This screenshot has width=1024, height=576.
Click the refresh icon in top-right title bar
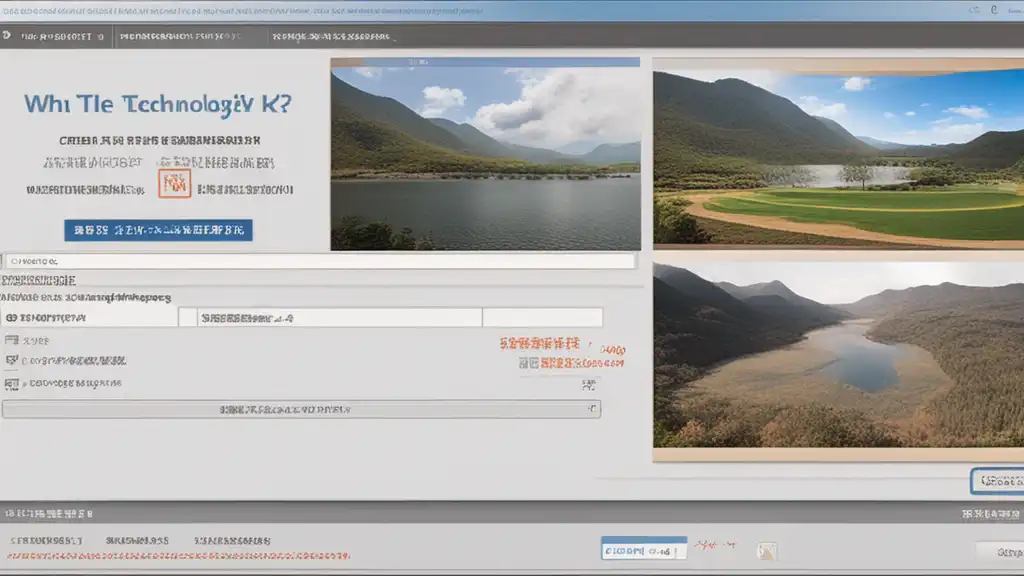974,10
